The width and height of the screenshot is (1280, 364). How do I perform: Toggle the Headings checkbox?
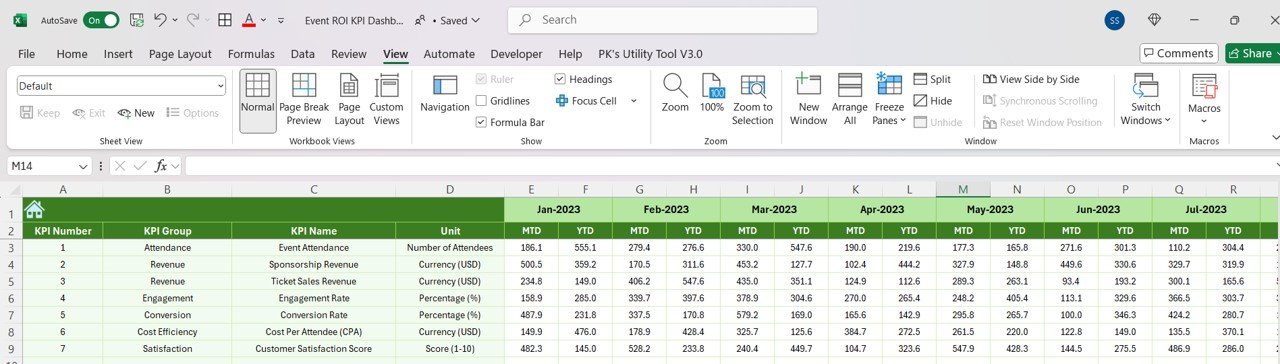(560, 79)
